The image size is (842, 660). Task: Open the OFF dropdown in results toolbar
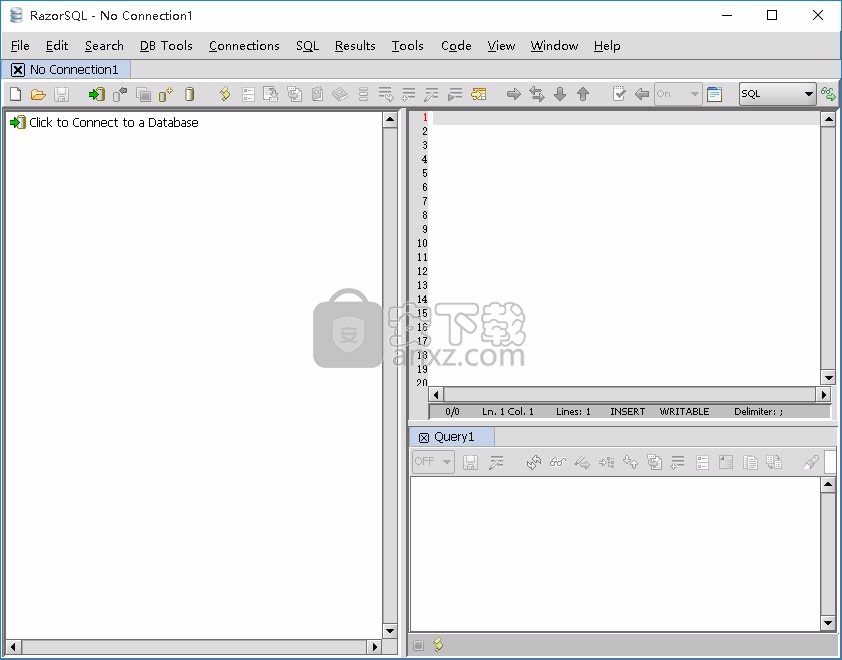pos(433,462)
